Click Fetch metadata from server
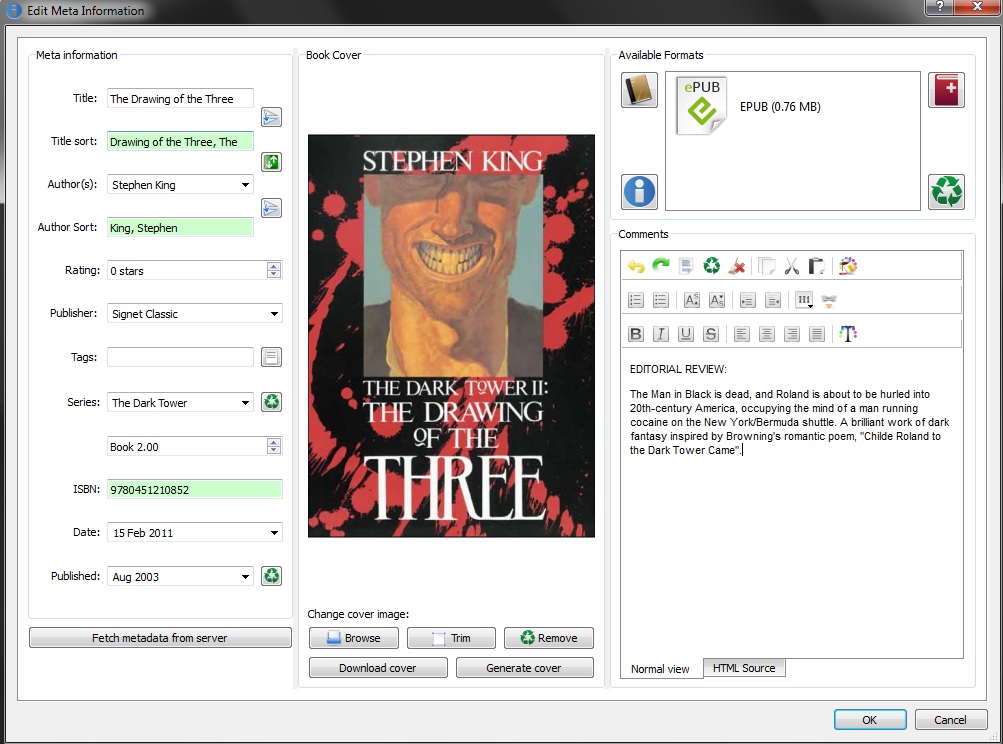This screenshot has height=744, width=1003. click(x=160, y=638)
